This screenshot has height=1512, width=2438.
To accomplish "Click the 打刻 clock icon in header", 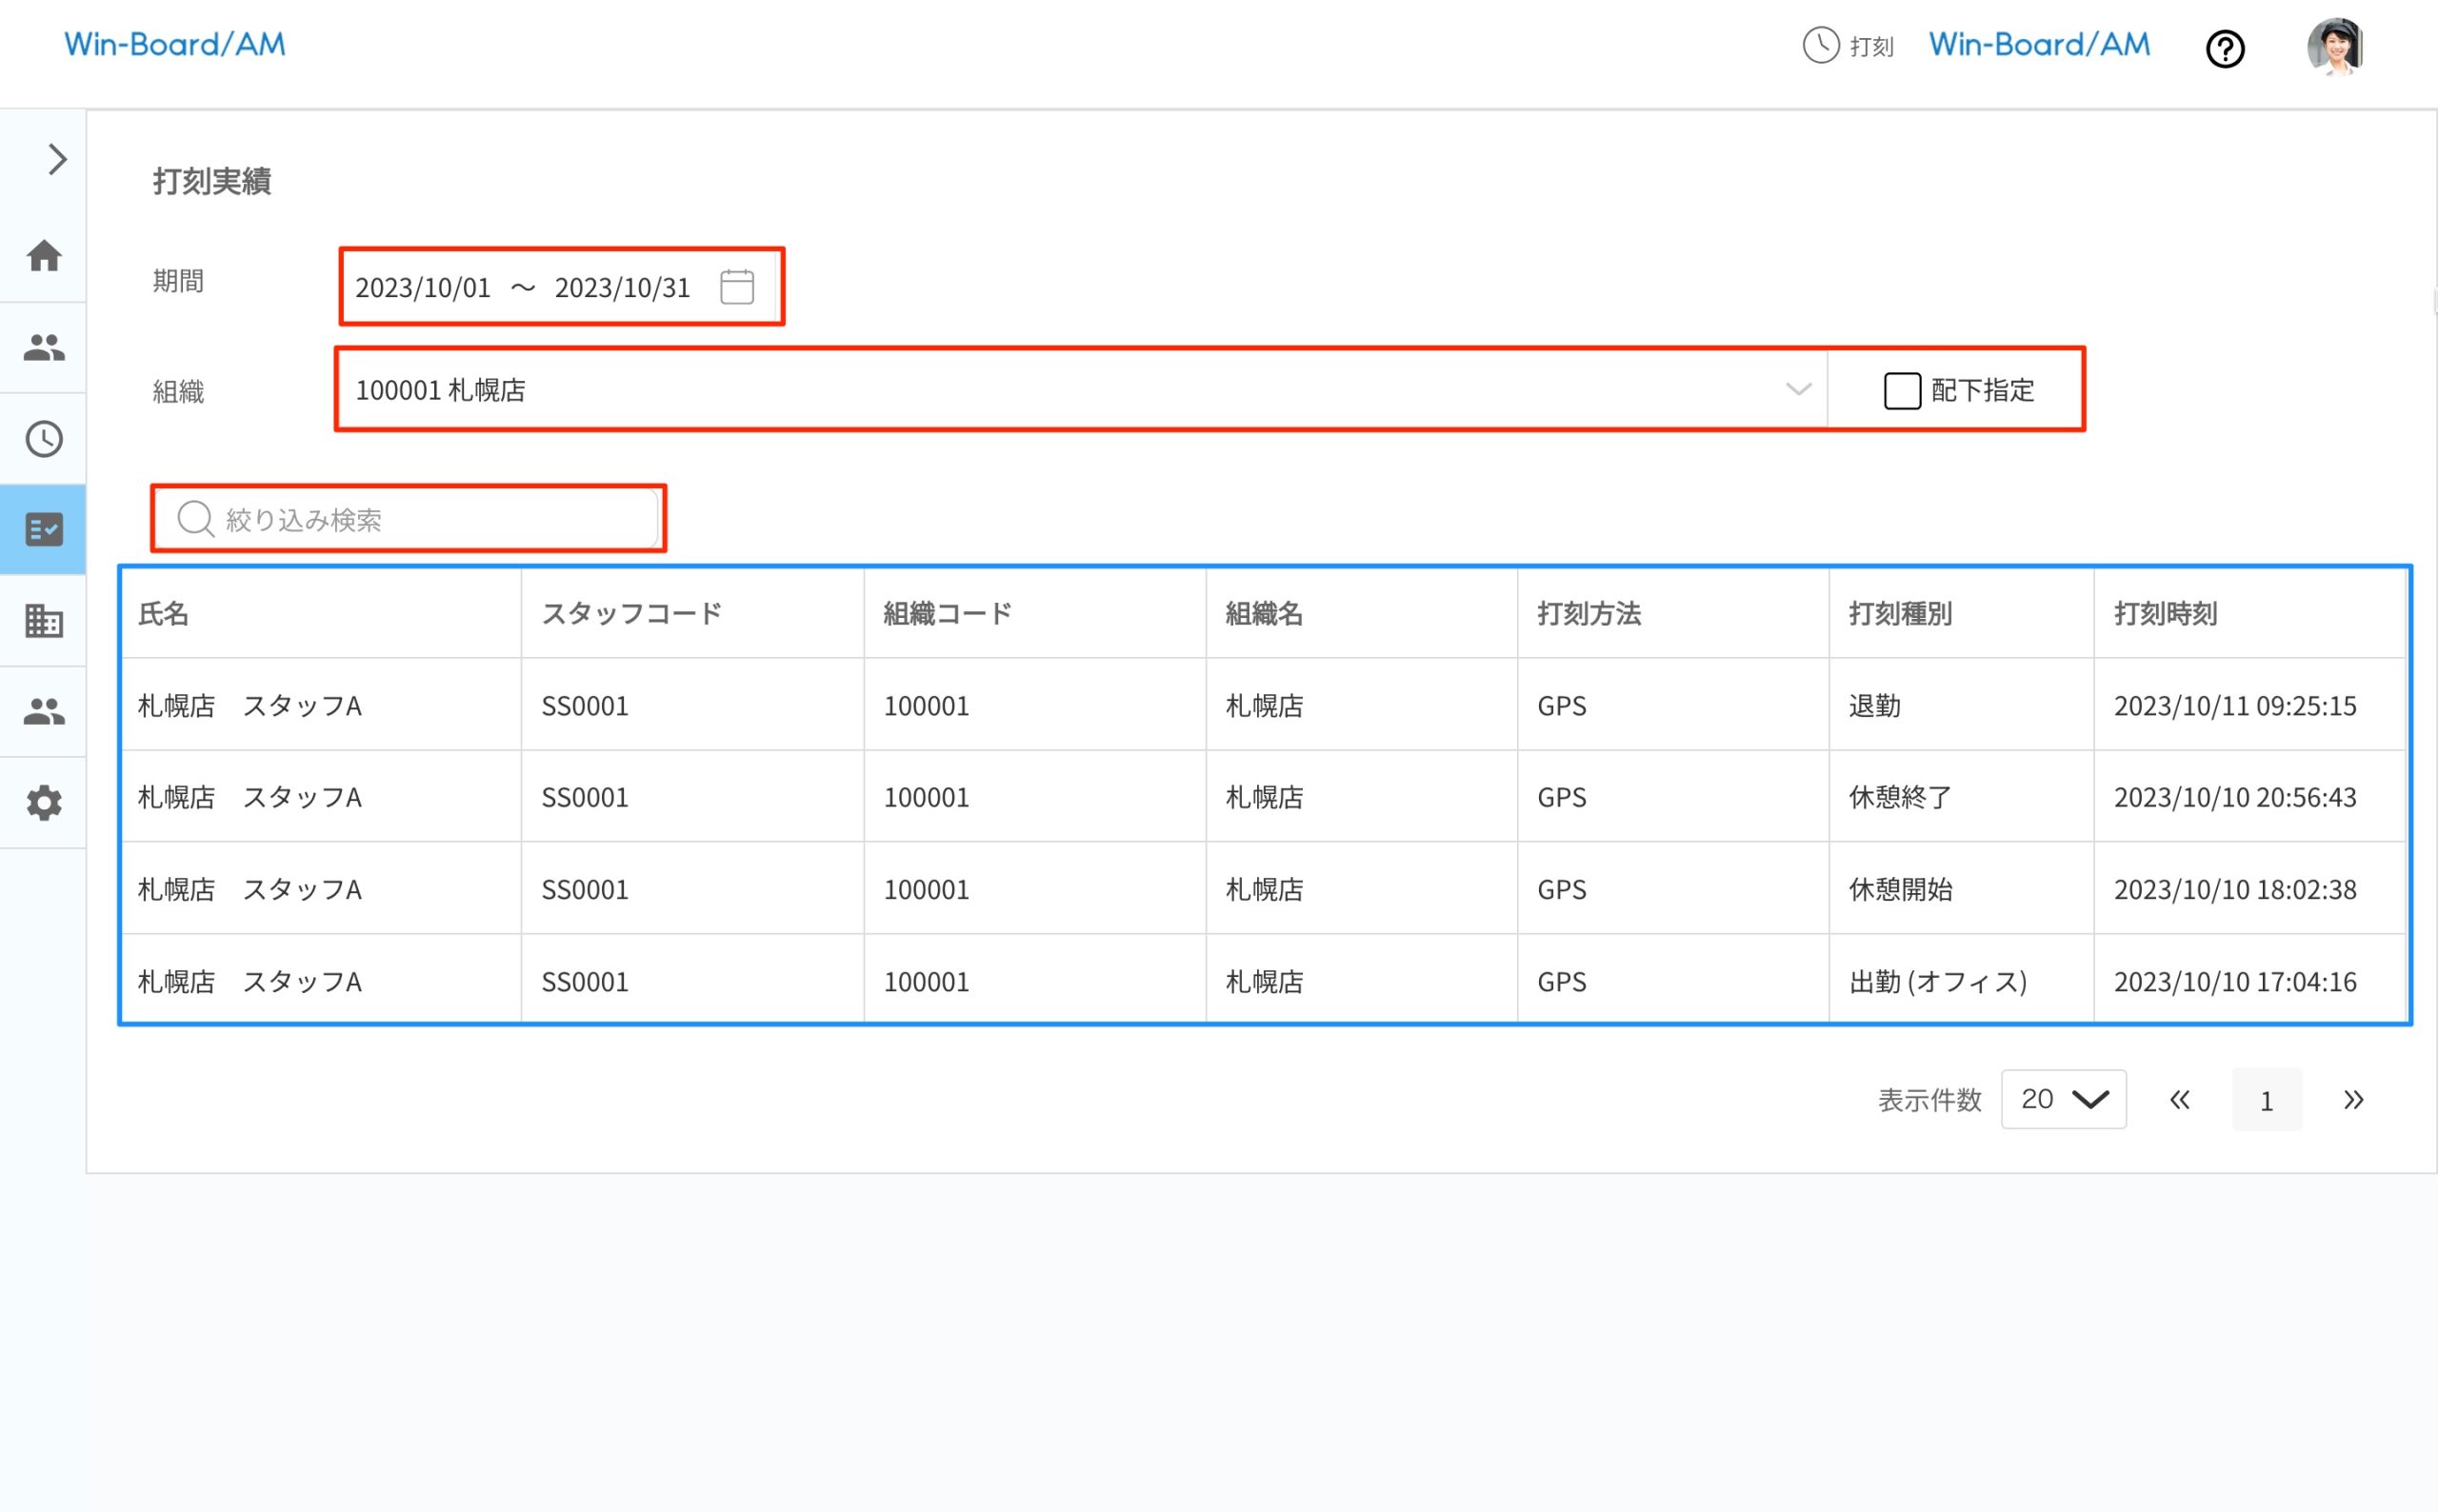I will coord(1820,45).
